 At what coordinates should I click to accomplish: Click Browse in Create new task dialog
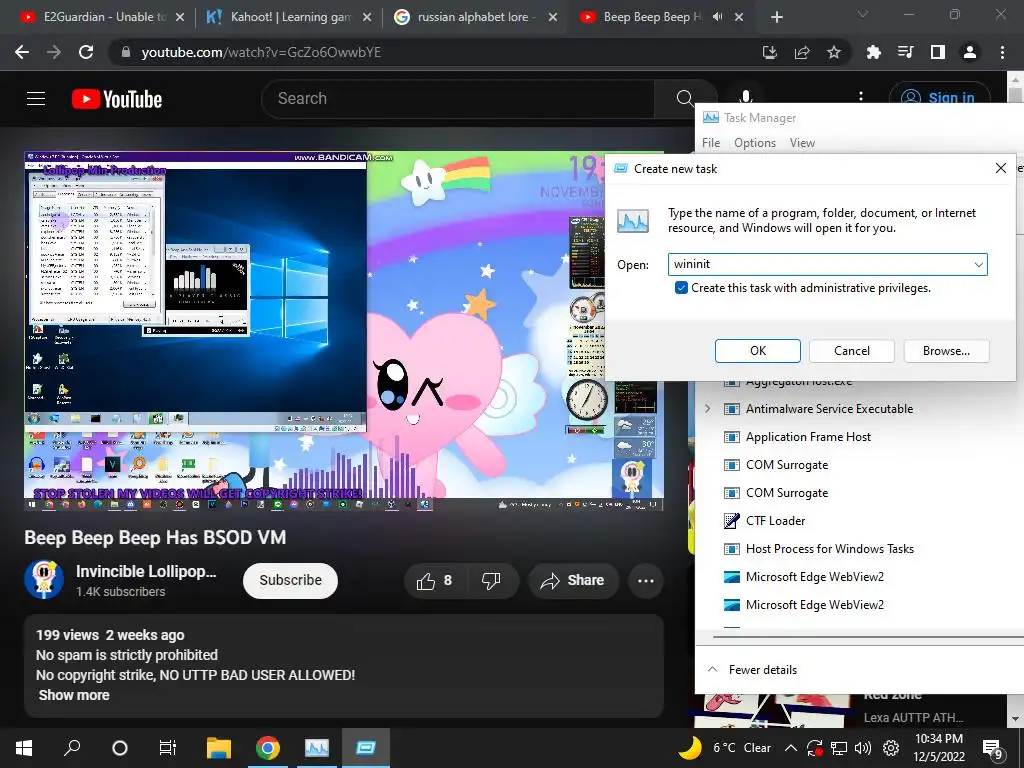[x=946, y=351]
